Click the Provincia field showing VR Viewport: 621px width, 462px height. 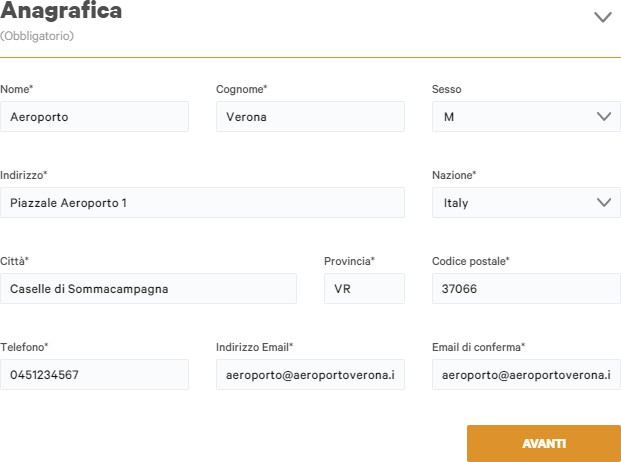[x=364, y=288]
